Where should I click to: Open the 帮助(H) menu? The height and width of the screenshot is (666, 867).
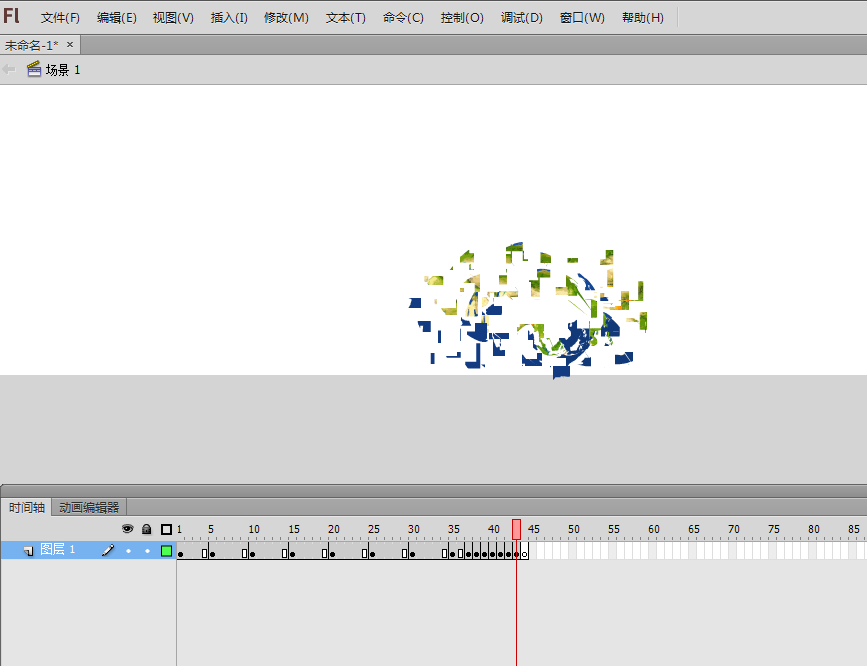pyautogui.click(x=643, y=18)
